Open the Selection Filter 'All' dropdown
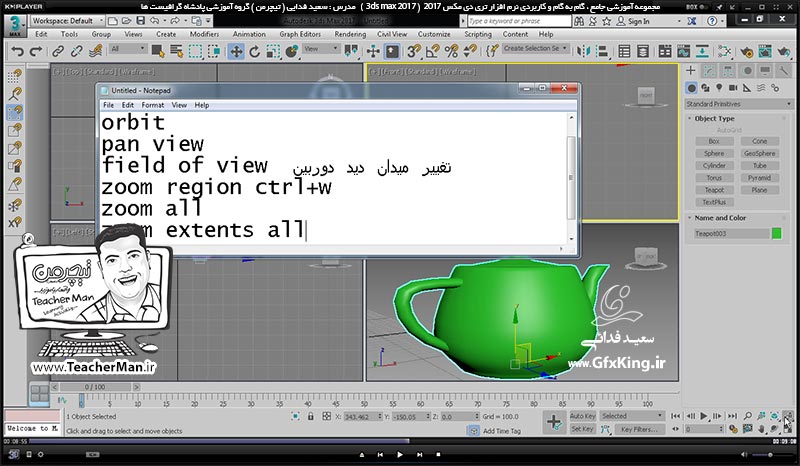Screen dimensions: 800x466 (128, 49)
